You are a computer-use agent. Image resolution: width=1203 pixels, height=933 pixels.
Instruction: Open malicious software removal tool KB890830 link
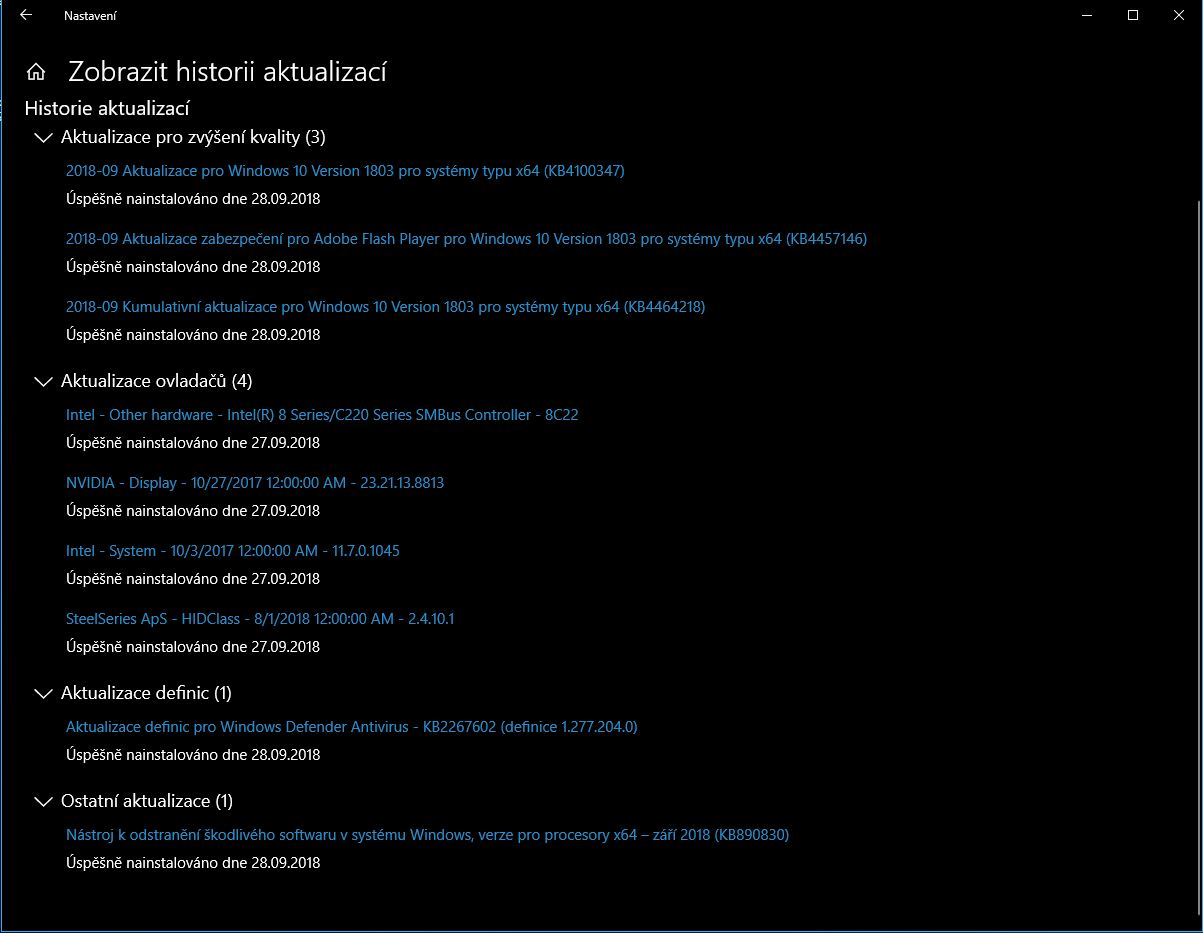(428, 835)
